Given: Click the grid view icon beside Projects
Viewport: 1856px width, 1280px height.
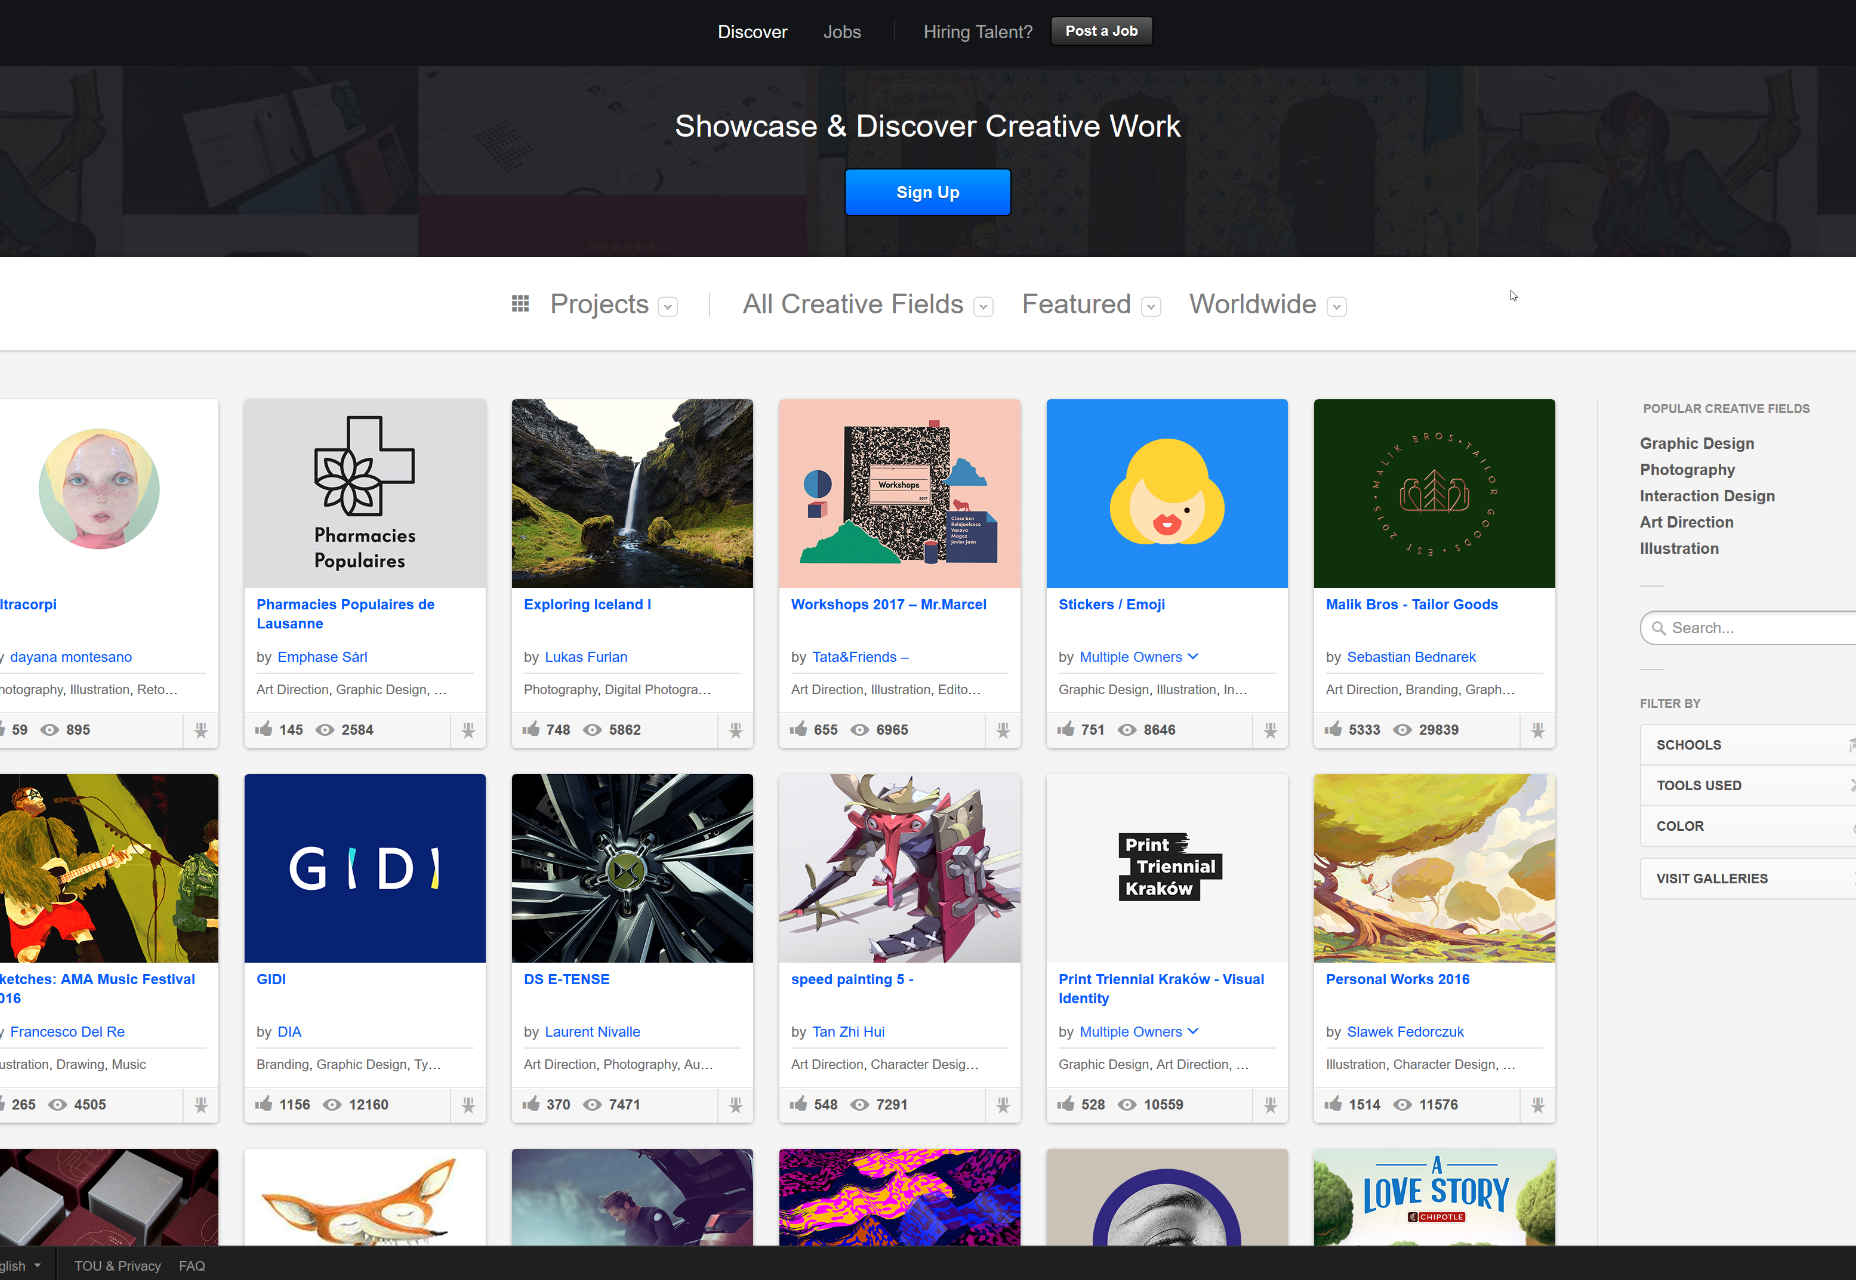Looking at the screenshot, I should click(520, 303).
